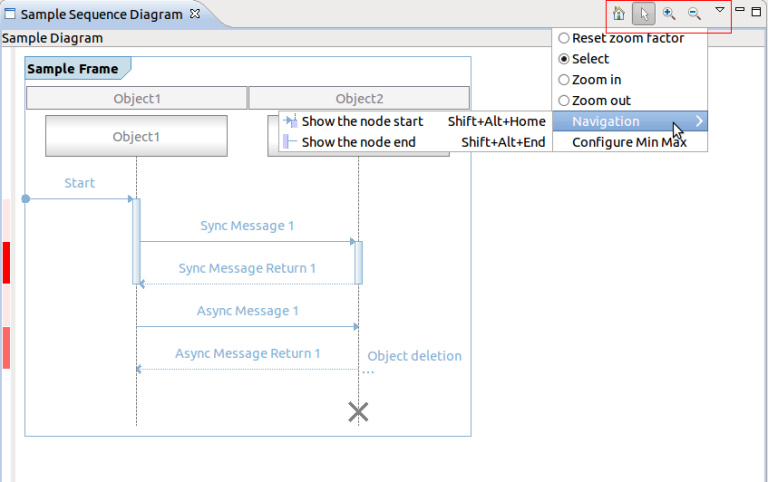Image resolution: width=768 pixels, height=482 pixels.
Task: Select the Reset zoom factor radio option
Action: click(564, 38)
